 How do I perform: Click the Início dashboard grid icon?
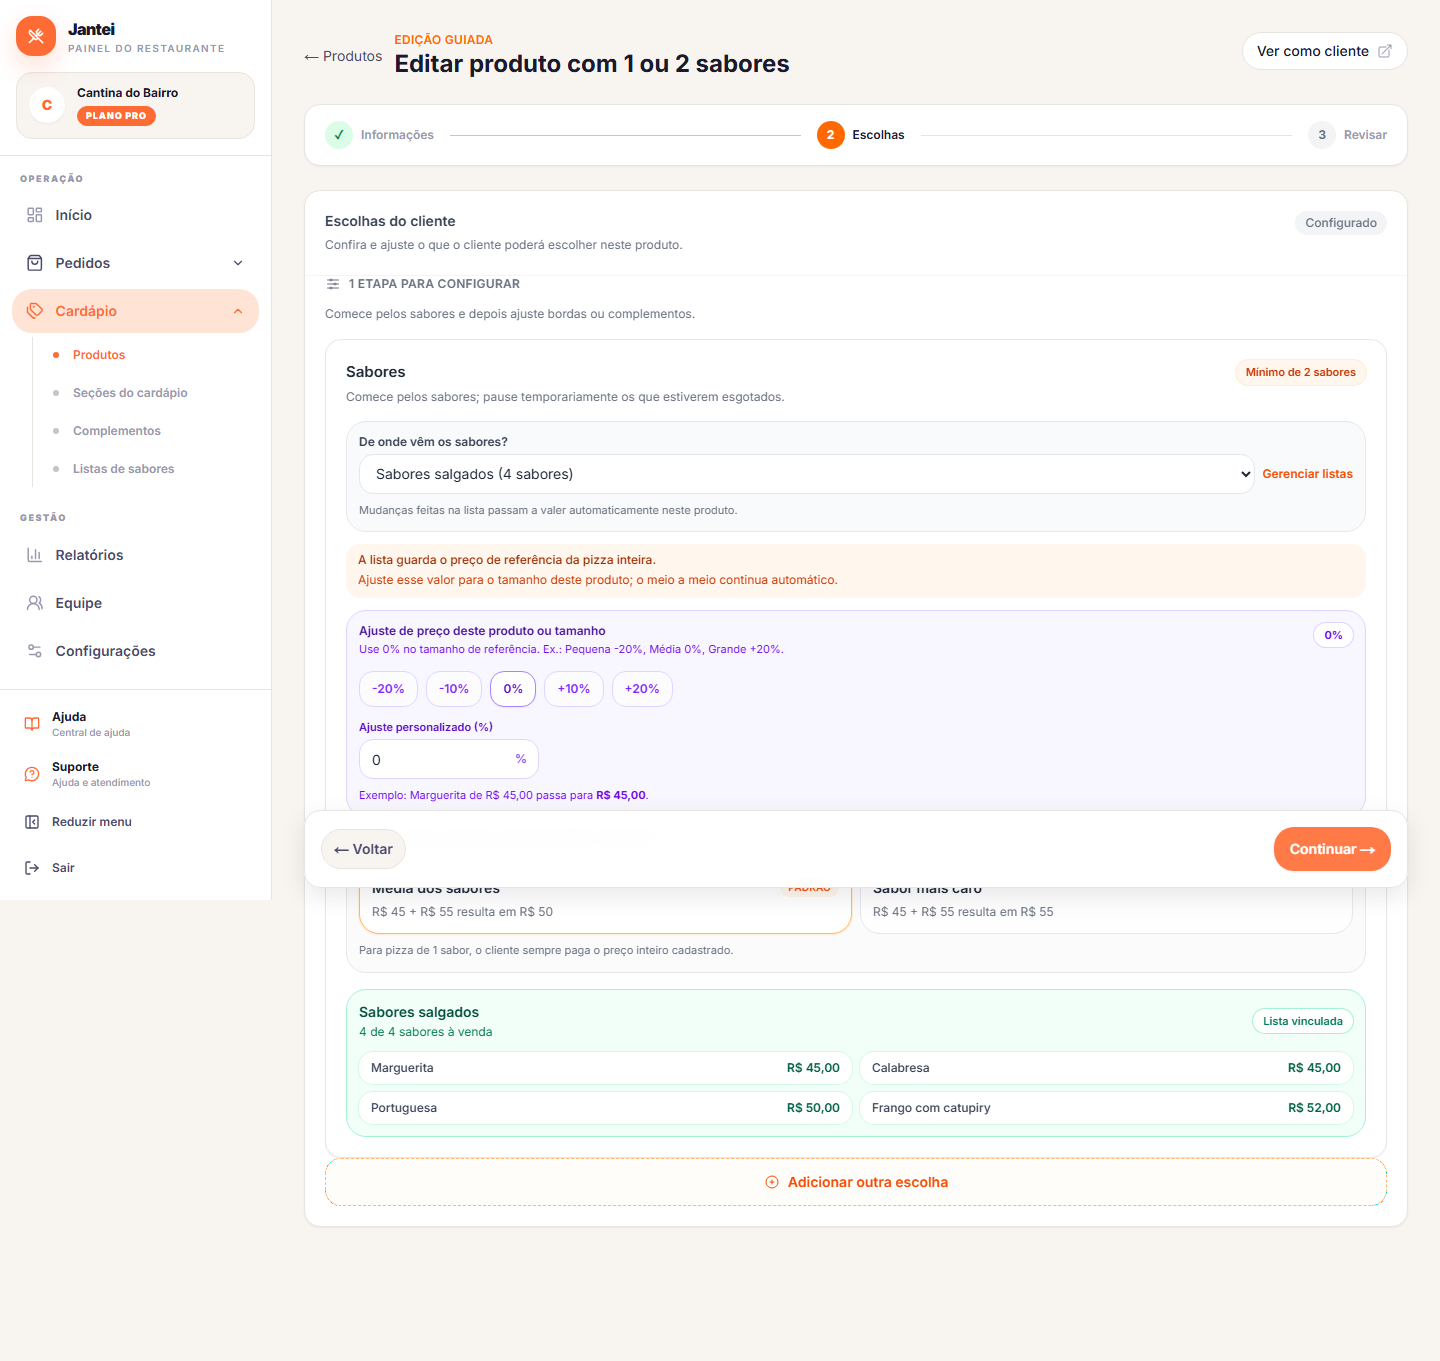pyautogui.click(x=35, y=215)
